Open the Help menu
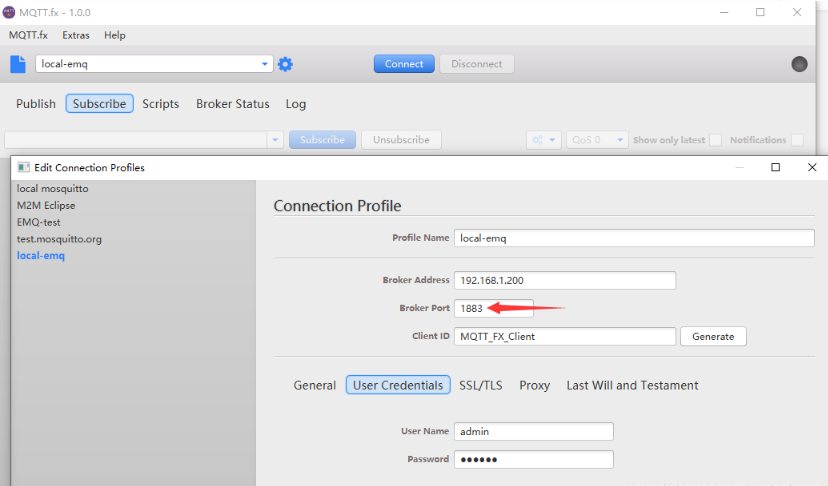The height and width of the screenshot is (486, 828). (x=115, y=35)
